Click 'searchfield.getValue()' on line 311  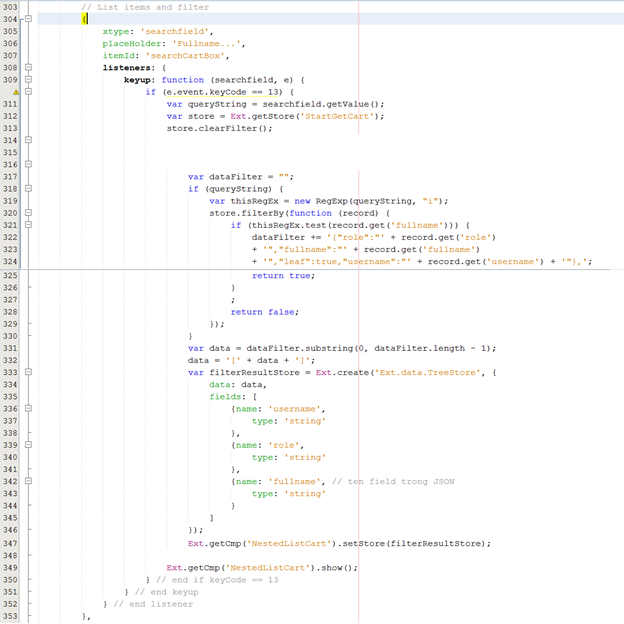coord(320,104)
